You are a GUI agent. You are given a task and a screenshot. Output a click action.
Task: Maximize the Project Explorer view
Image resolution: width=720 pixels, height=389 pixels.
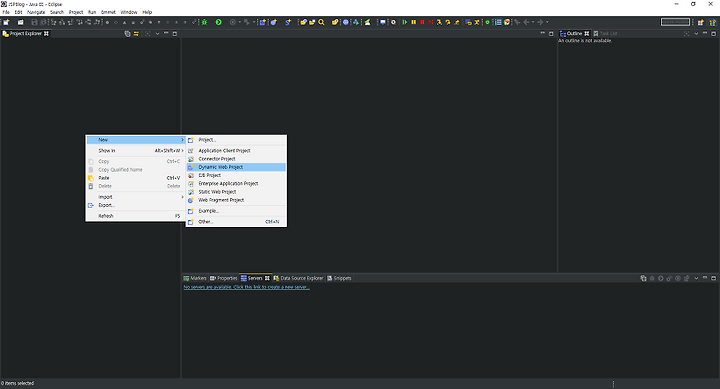click(174, 34)
